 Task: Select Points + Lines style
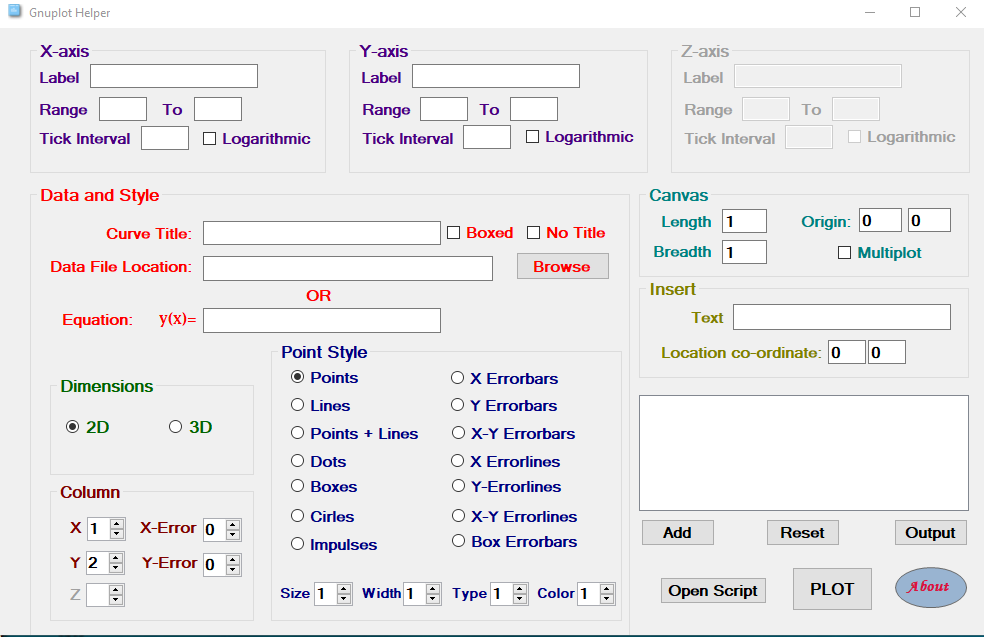tap(298, 434)
